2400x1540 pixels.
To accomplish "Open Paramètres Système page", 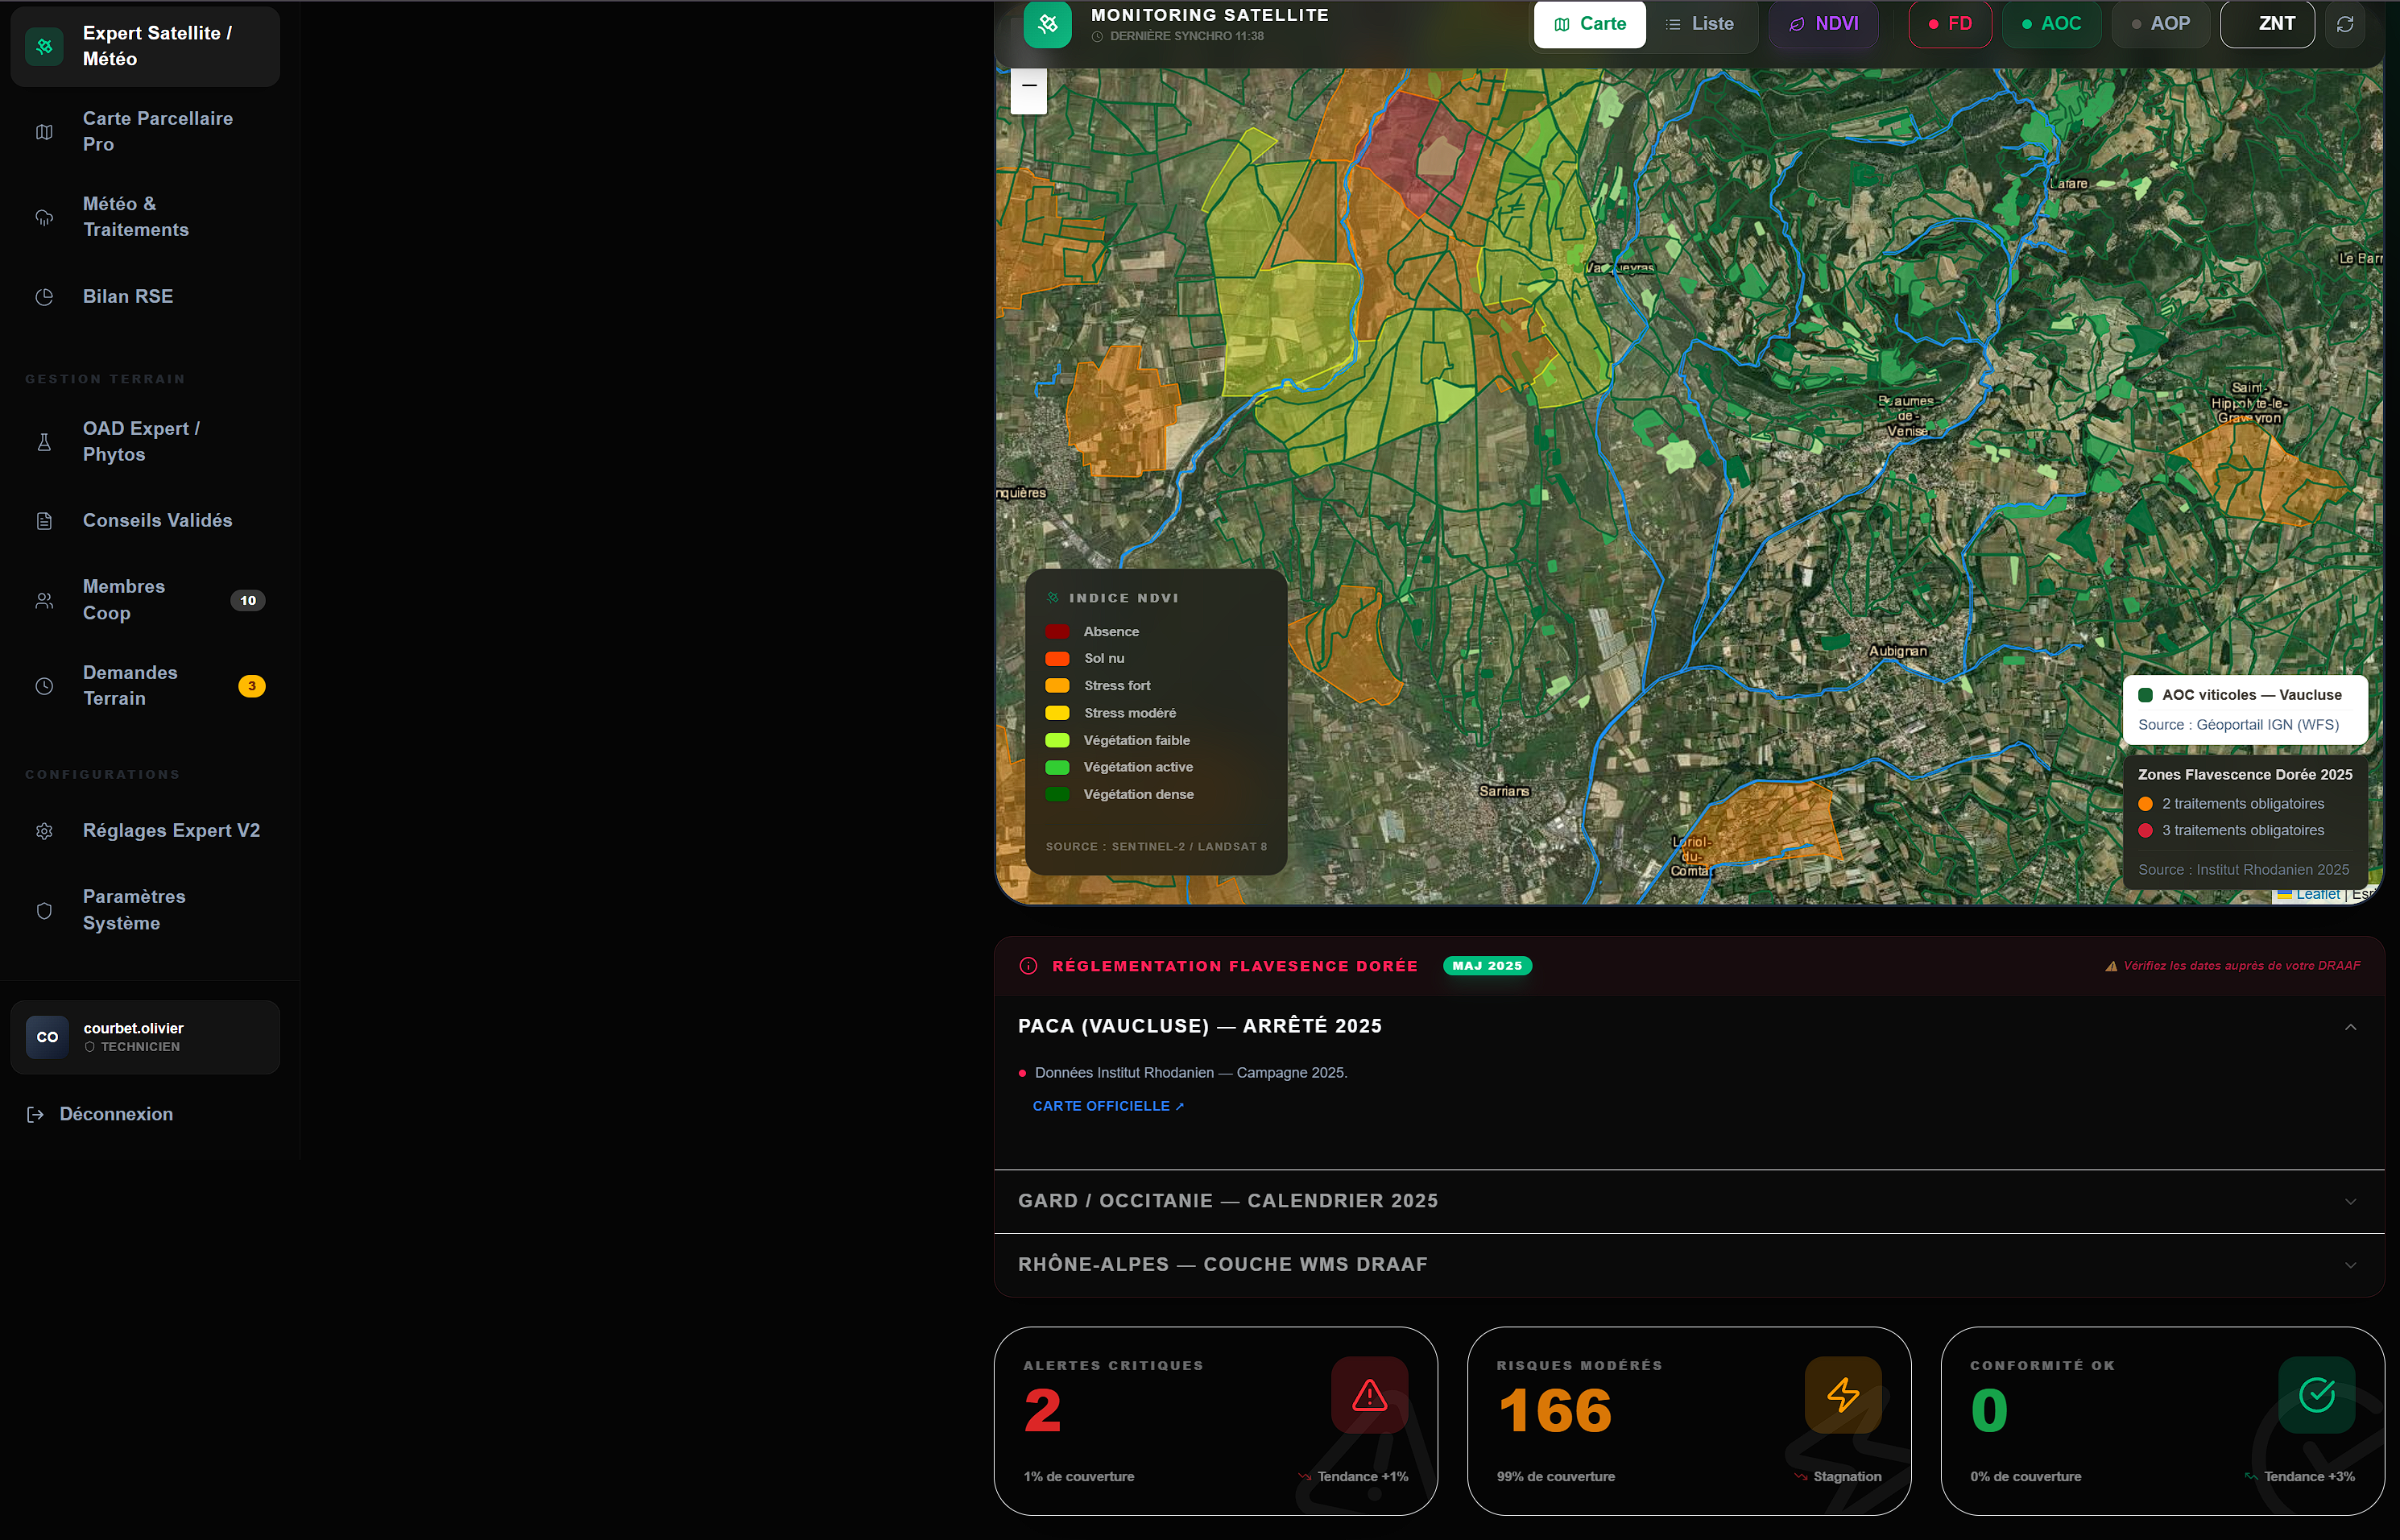I will click(145, 910).
